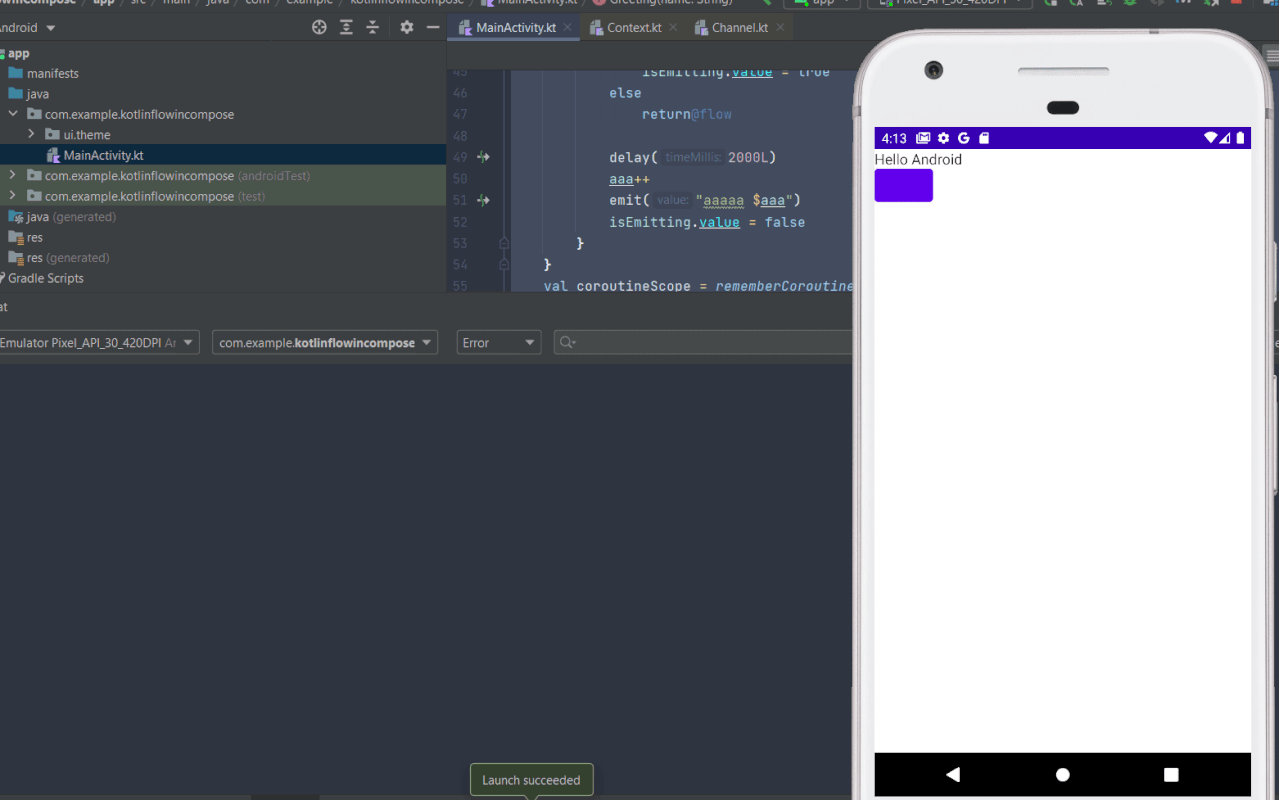Click the Collapse All icon in Project panel
The image size is (1279, 800).
(x=372, y=28)
